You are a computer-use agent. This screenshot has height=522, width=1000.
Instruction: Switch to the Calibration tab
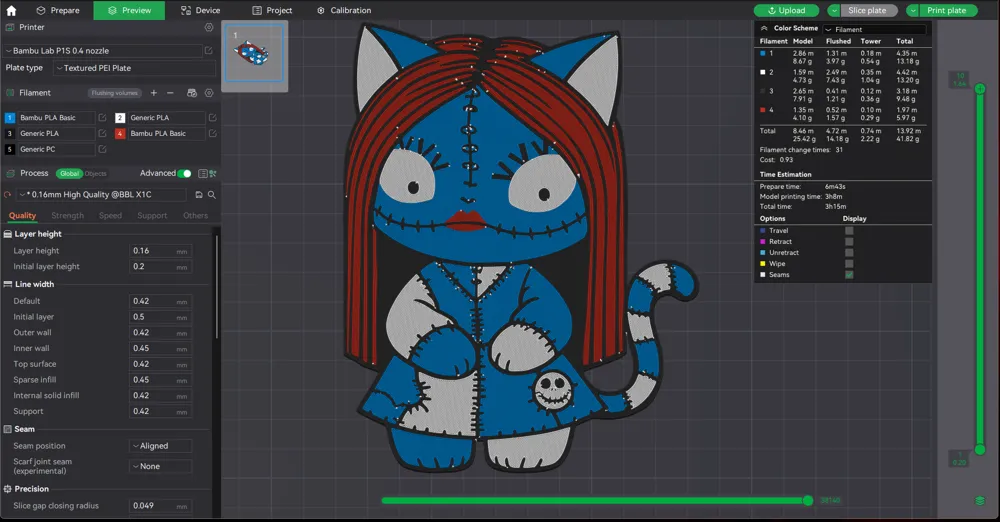(344, 10)
